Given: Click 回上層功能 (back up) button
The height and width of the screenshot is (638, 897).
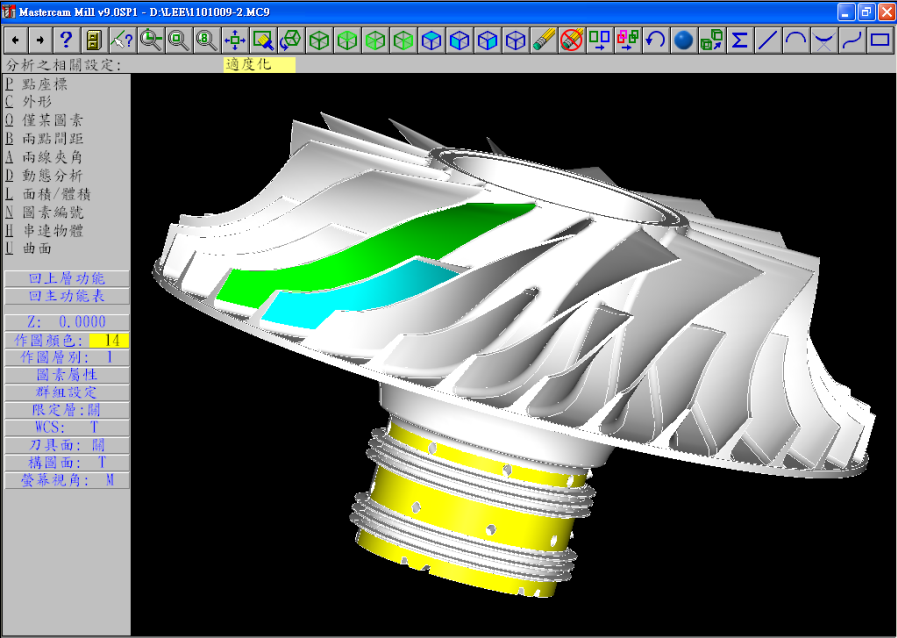Looking at the screenshot, I should coord(66,278).
